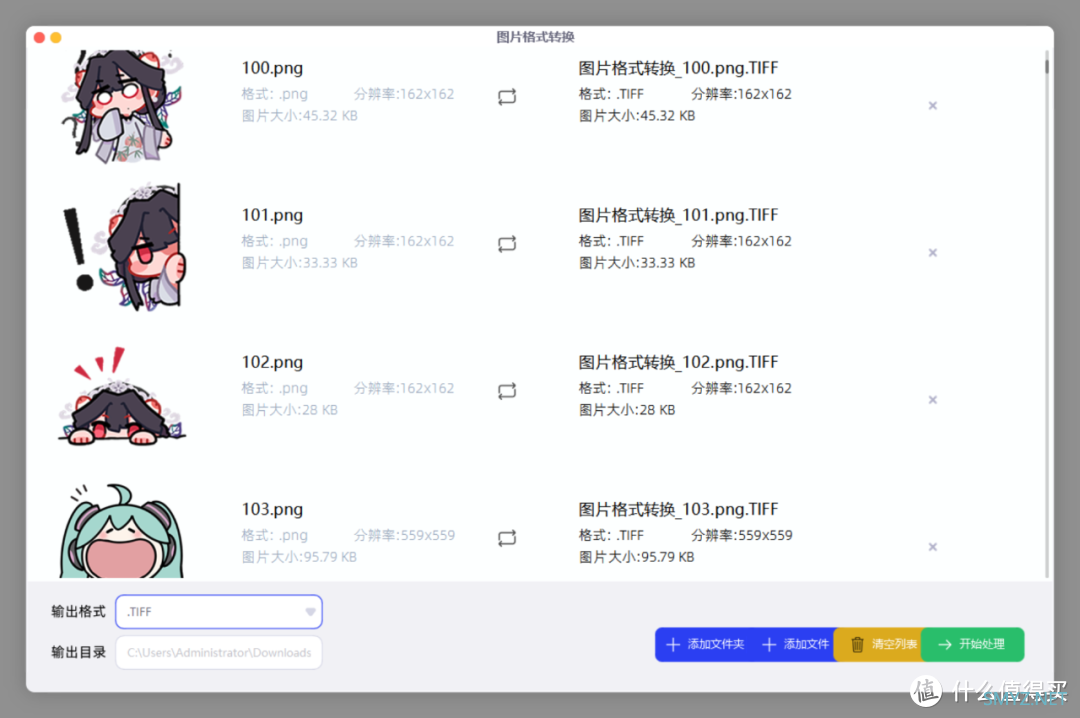Add a folder with 添加文件夹 button
The width and height of the screenshot is (1080, 718).
705,644
